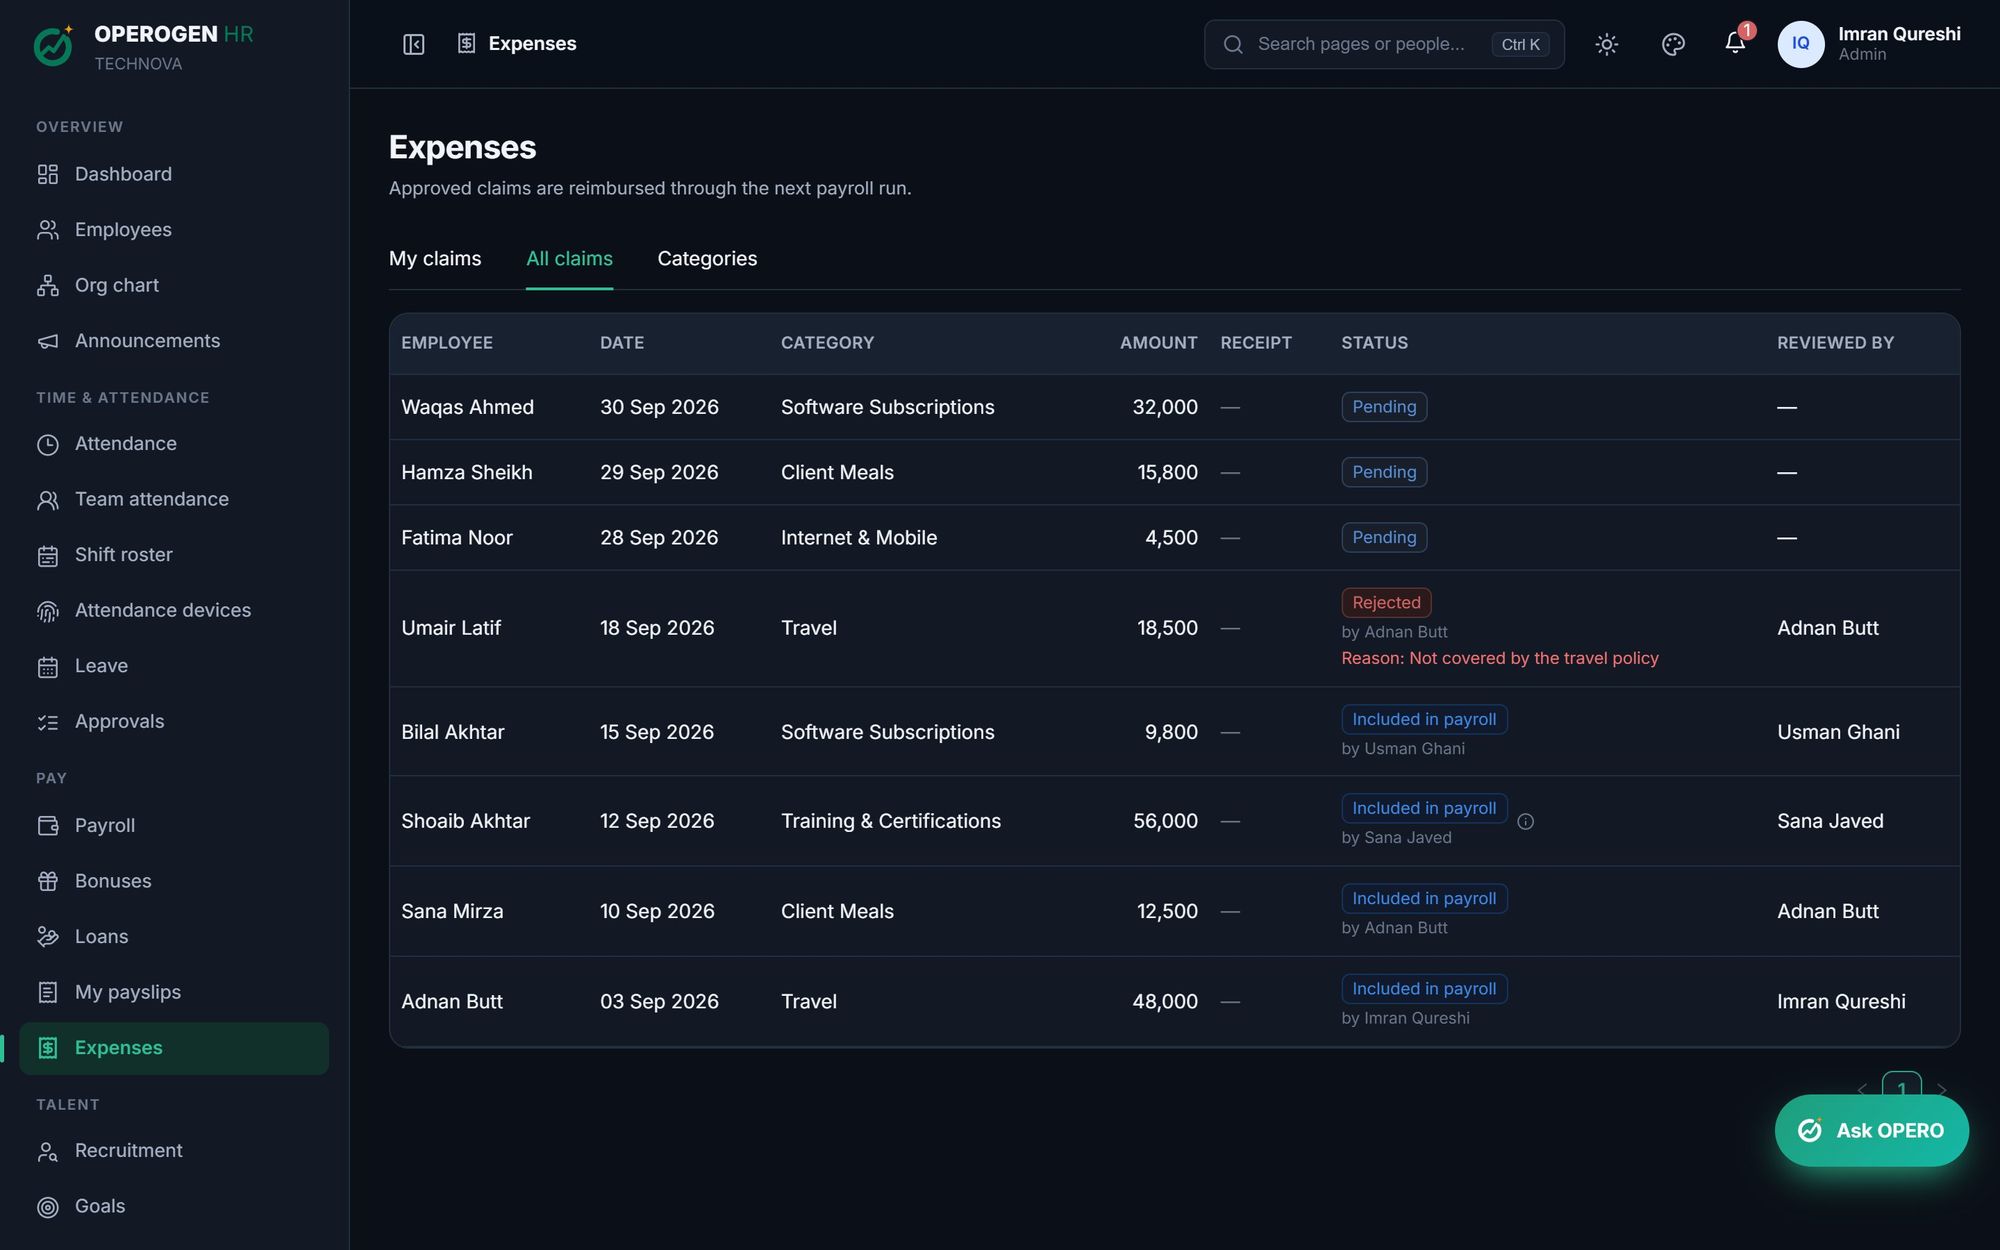Open My payslips
This screenshot has height=1250, width=2000.
174,992
